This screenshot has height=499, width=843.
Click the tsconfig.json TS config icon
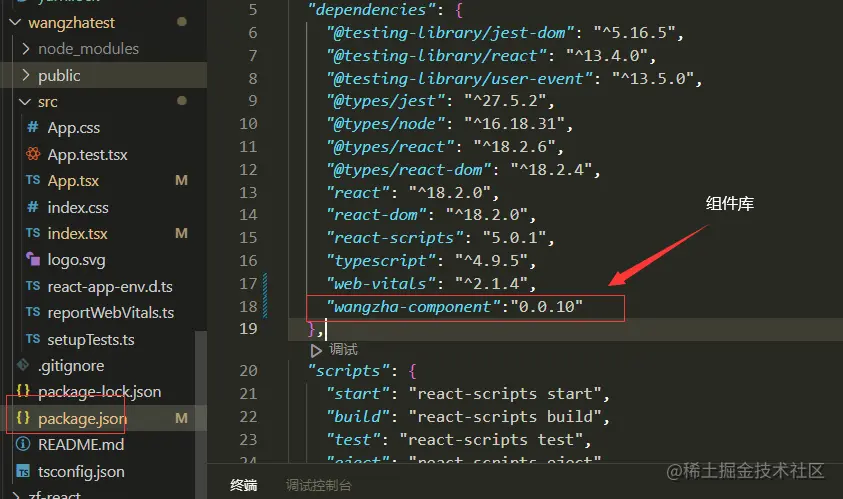click(x=23, y=472)
